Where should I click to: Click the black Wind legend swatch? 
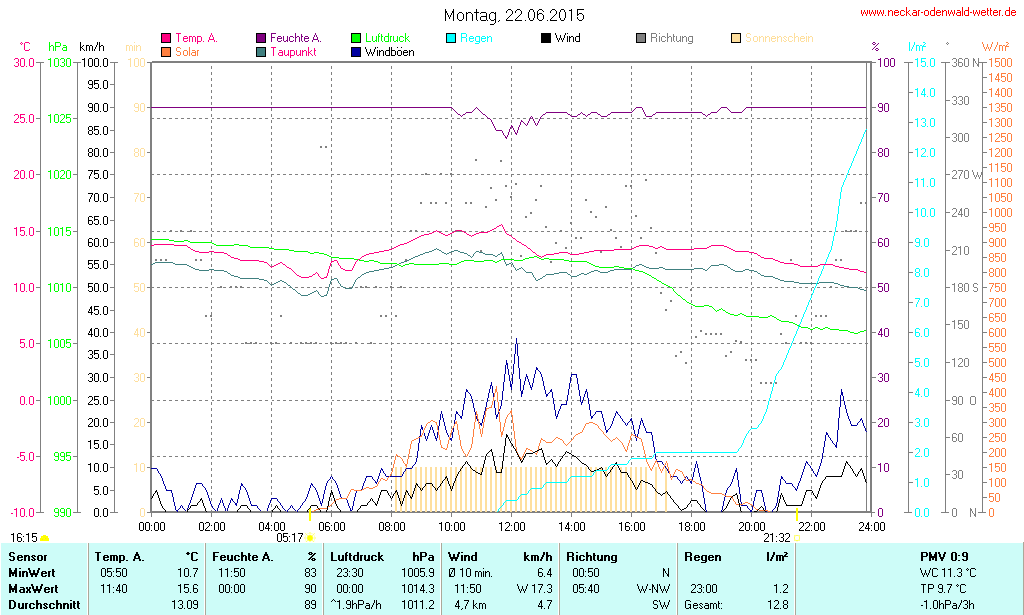545,38
